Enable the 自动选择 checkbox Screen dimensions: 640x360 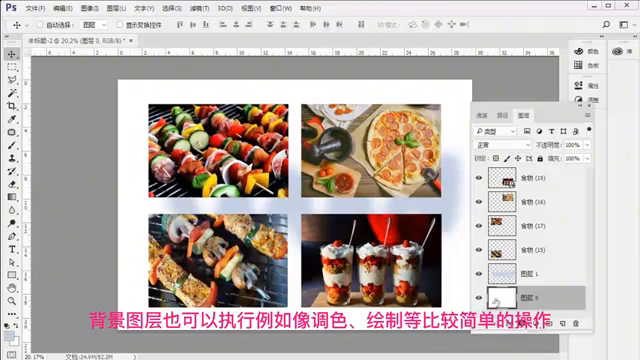[x=40, y=25]
